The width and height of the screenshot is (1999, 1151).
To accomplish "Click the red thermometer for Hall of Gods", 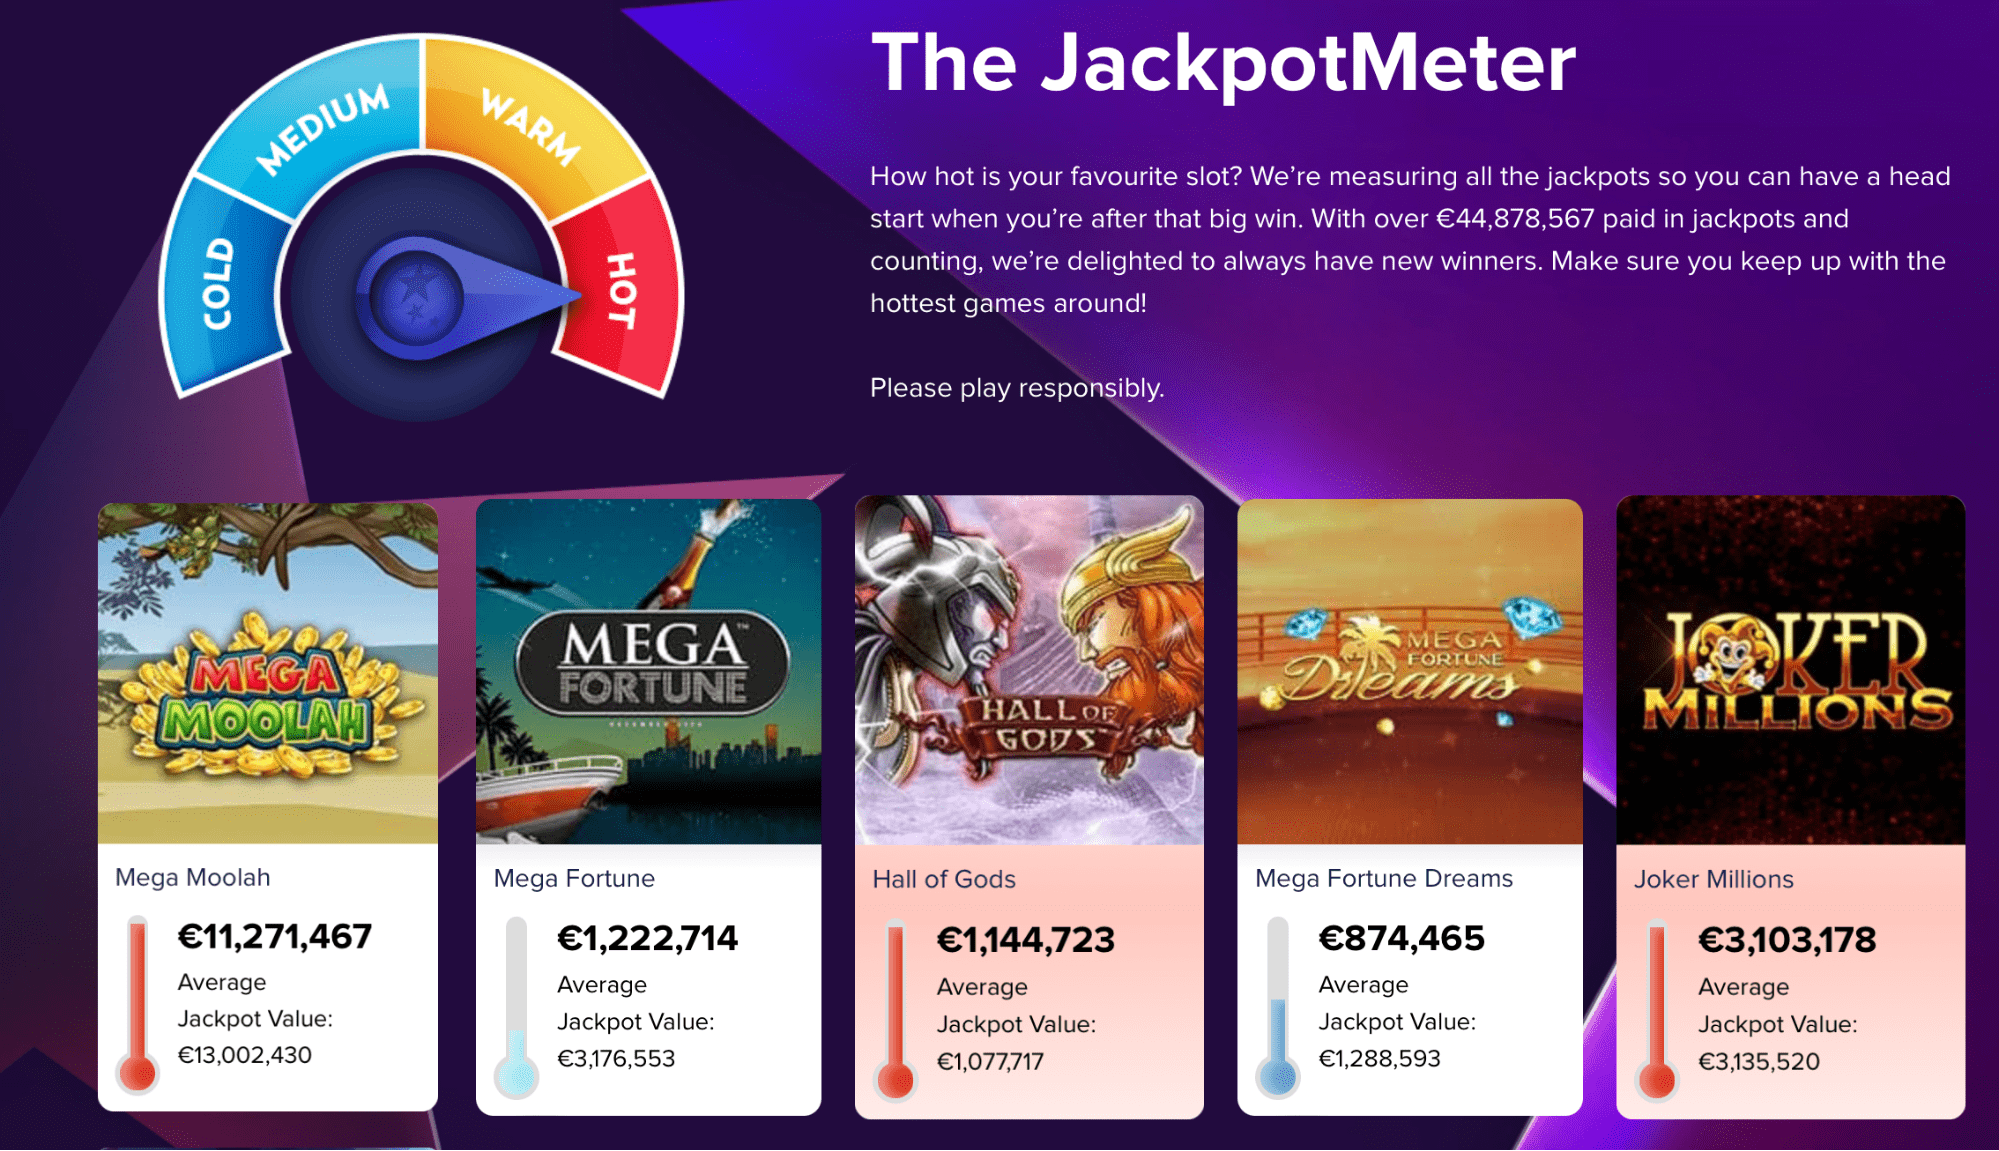I will 896,1010.
